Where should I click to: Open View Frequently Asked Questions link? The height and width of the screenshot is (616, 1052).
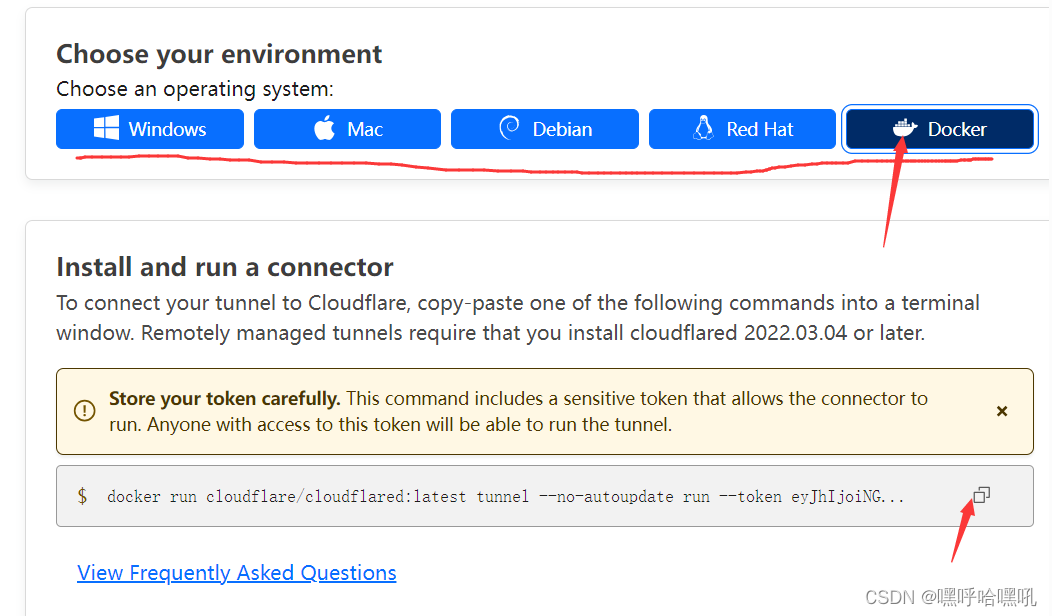[x=237, y=573]
